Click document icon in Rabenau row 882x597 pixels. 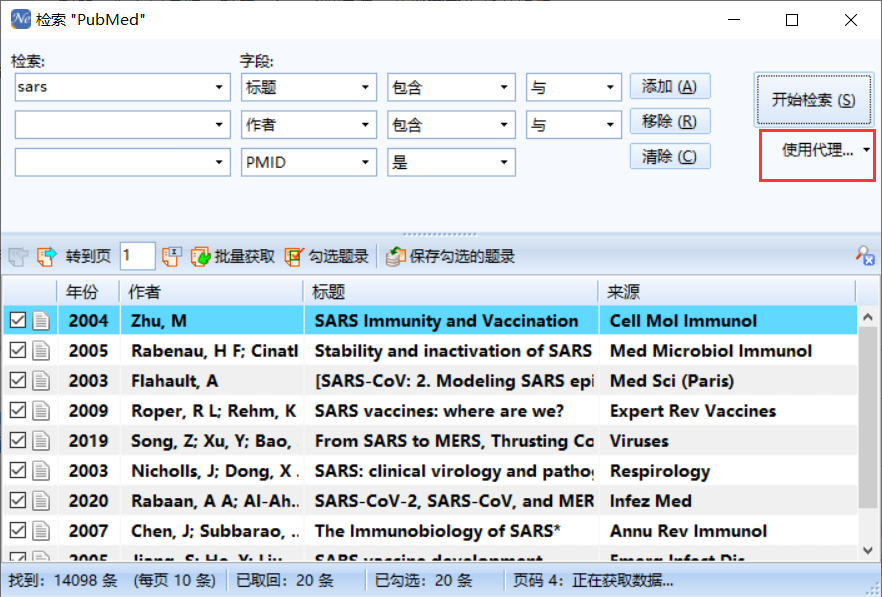click(x=41, y=351)
